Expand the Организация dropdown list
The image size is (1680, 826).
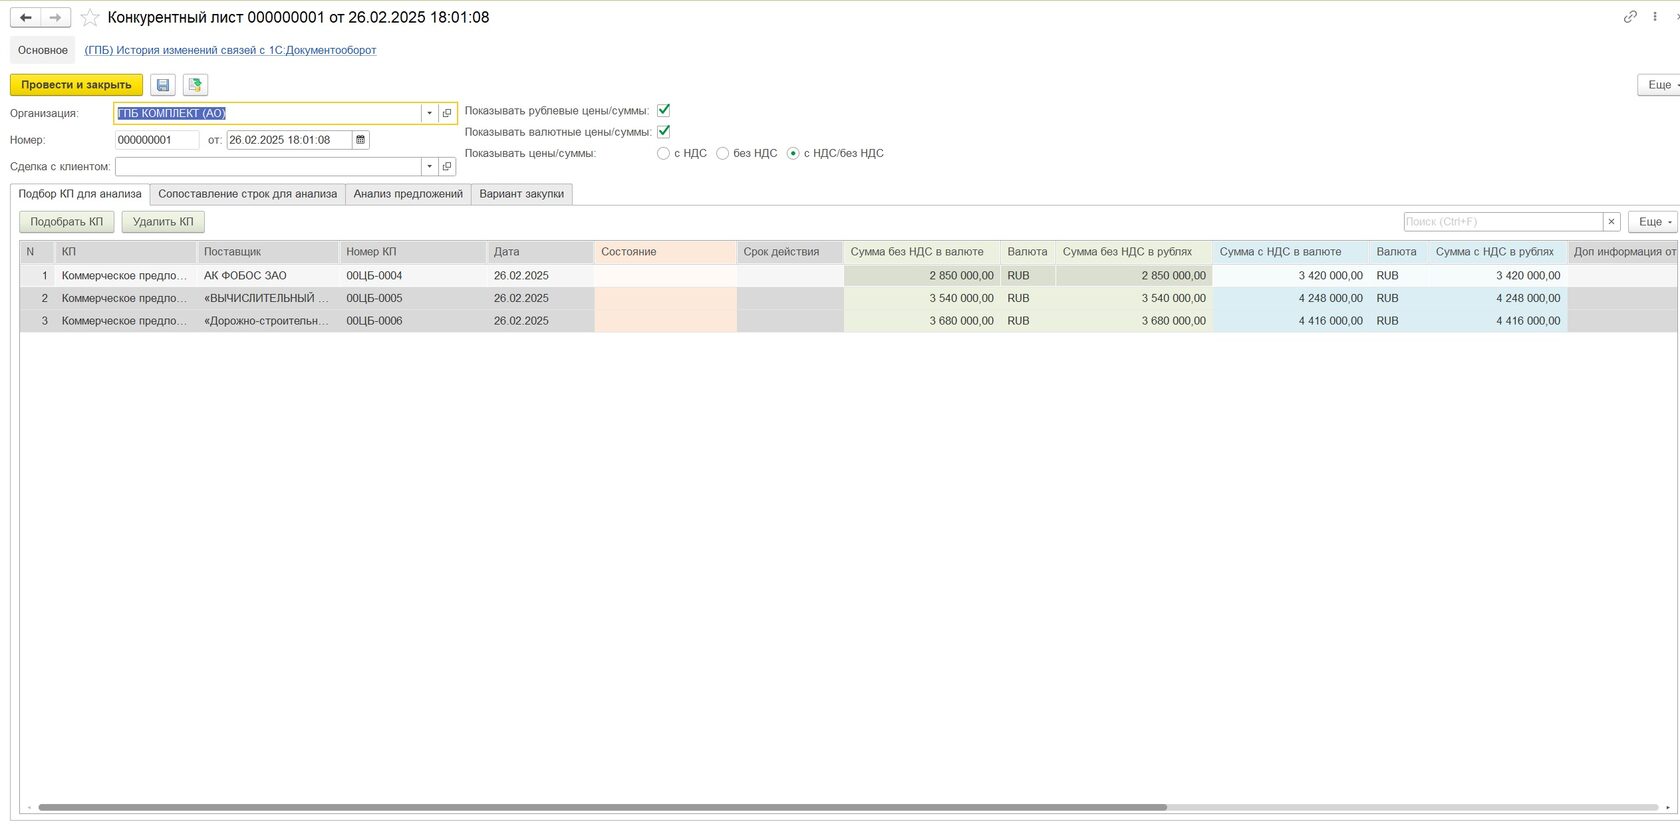pos(430,113)
